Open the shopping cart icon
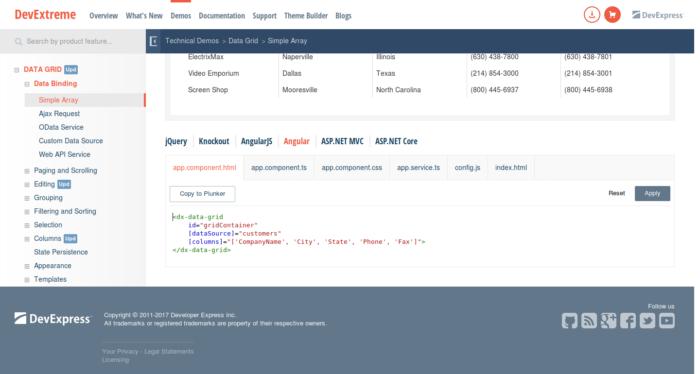 612,15
